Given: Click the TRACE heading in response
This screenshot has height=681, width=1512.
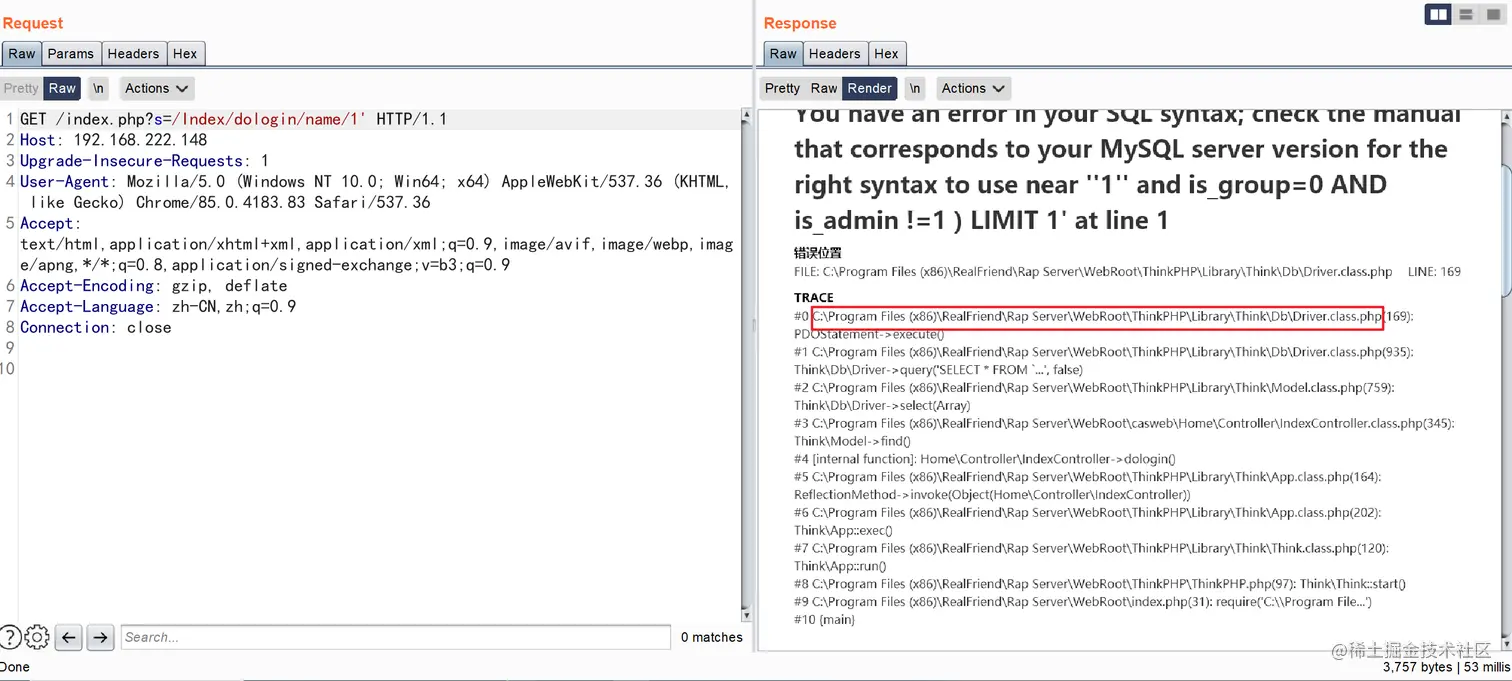Looking at the screenshot, I should (x=814, y=297).
